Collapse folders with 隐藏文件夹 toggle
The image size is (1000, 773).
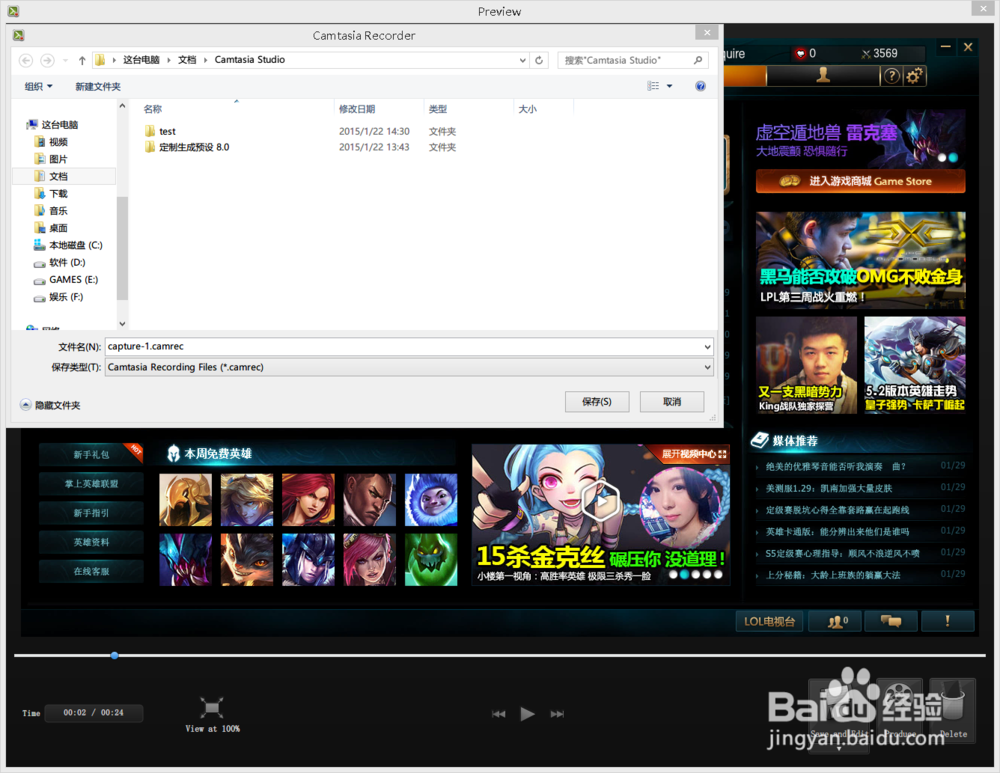click(x=50, y=406)
